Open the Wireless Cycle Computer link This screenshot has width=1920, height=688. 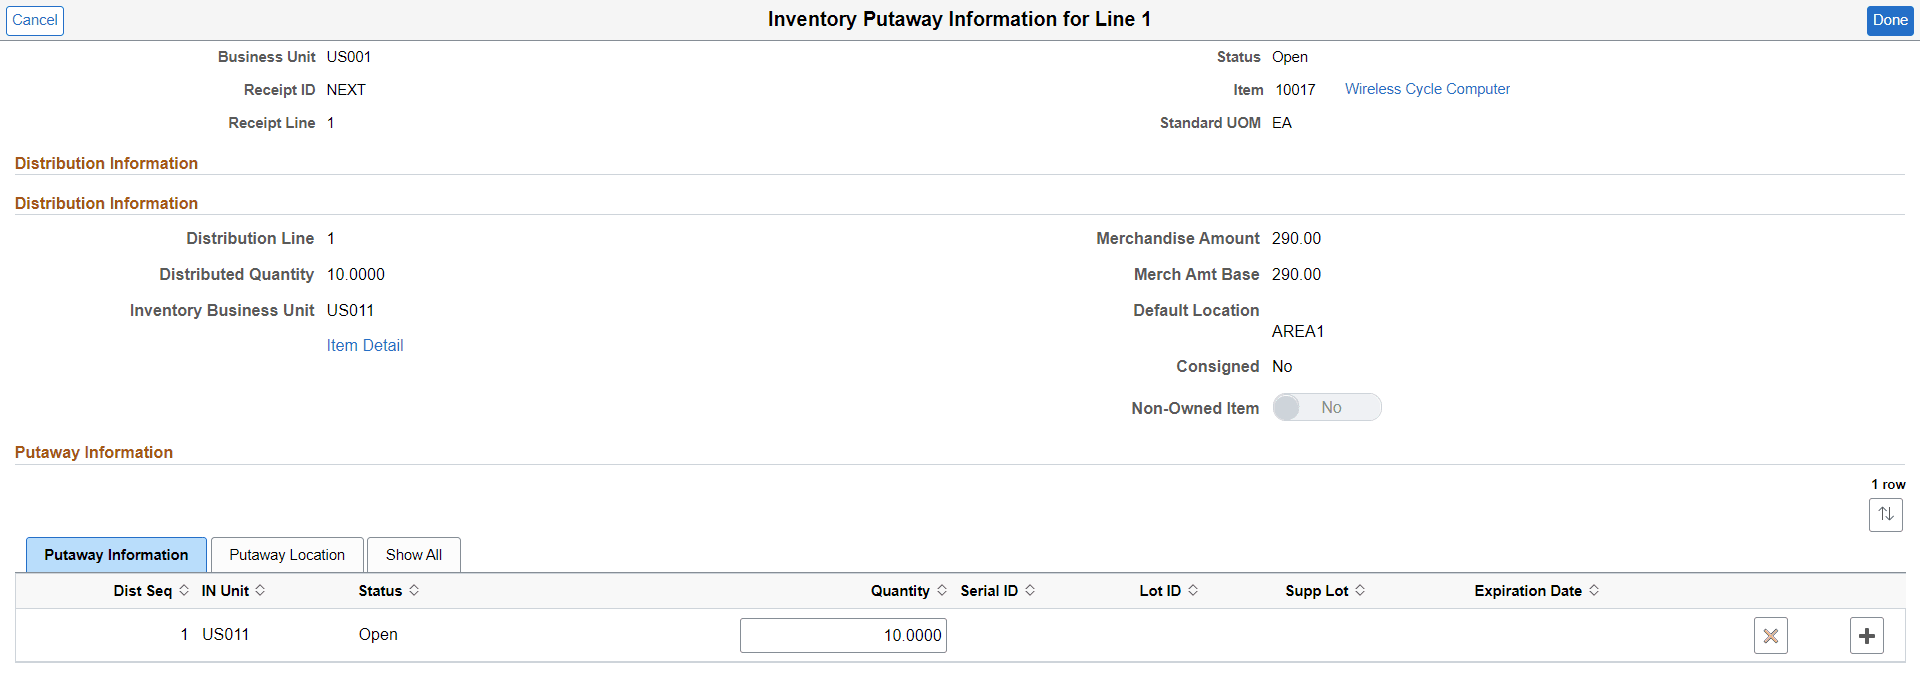(x=1427, y=89)
